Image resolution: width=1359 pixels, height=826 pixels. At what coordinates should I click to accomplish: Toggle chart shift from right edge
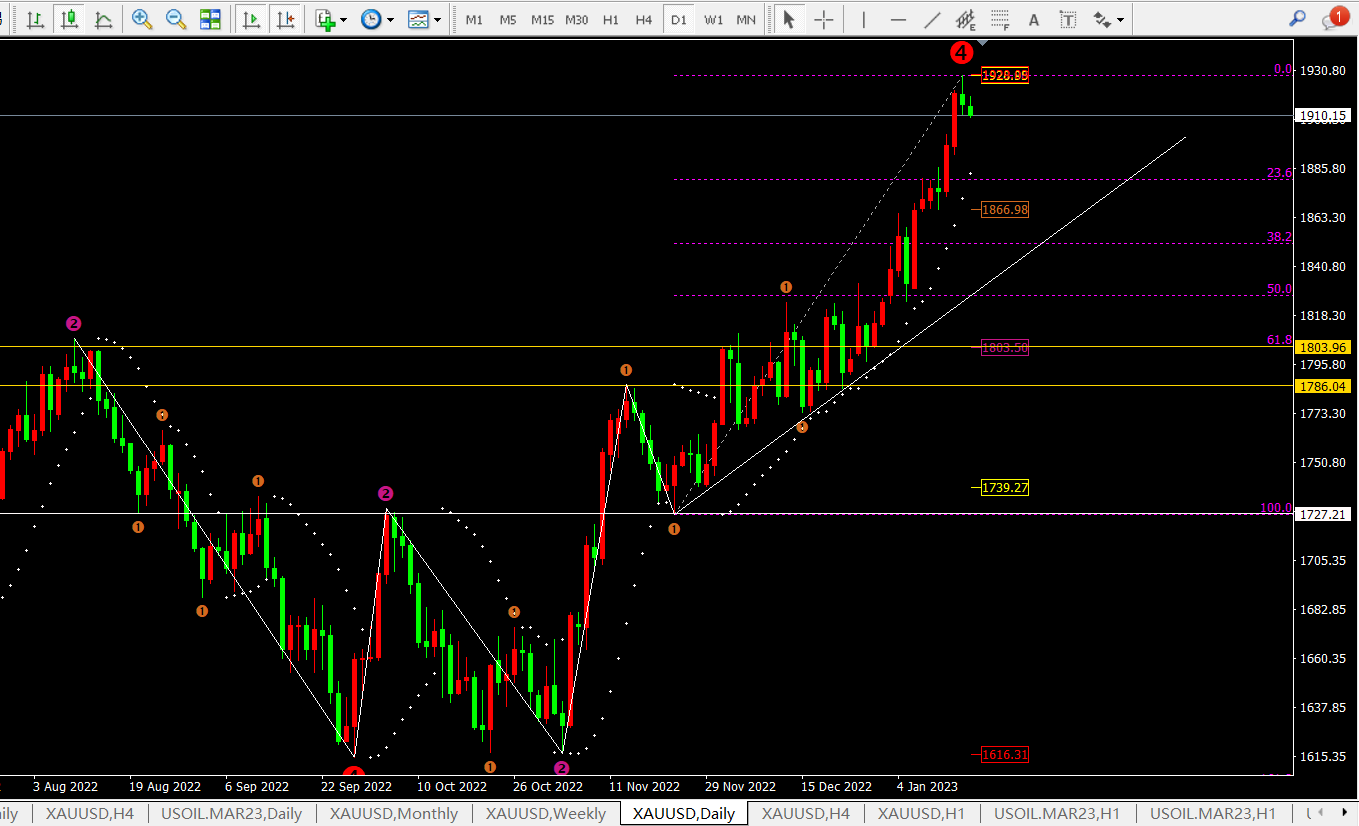pyautogui.click(x=285, y=19)
